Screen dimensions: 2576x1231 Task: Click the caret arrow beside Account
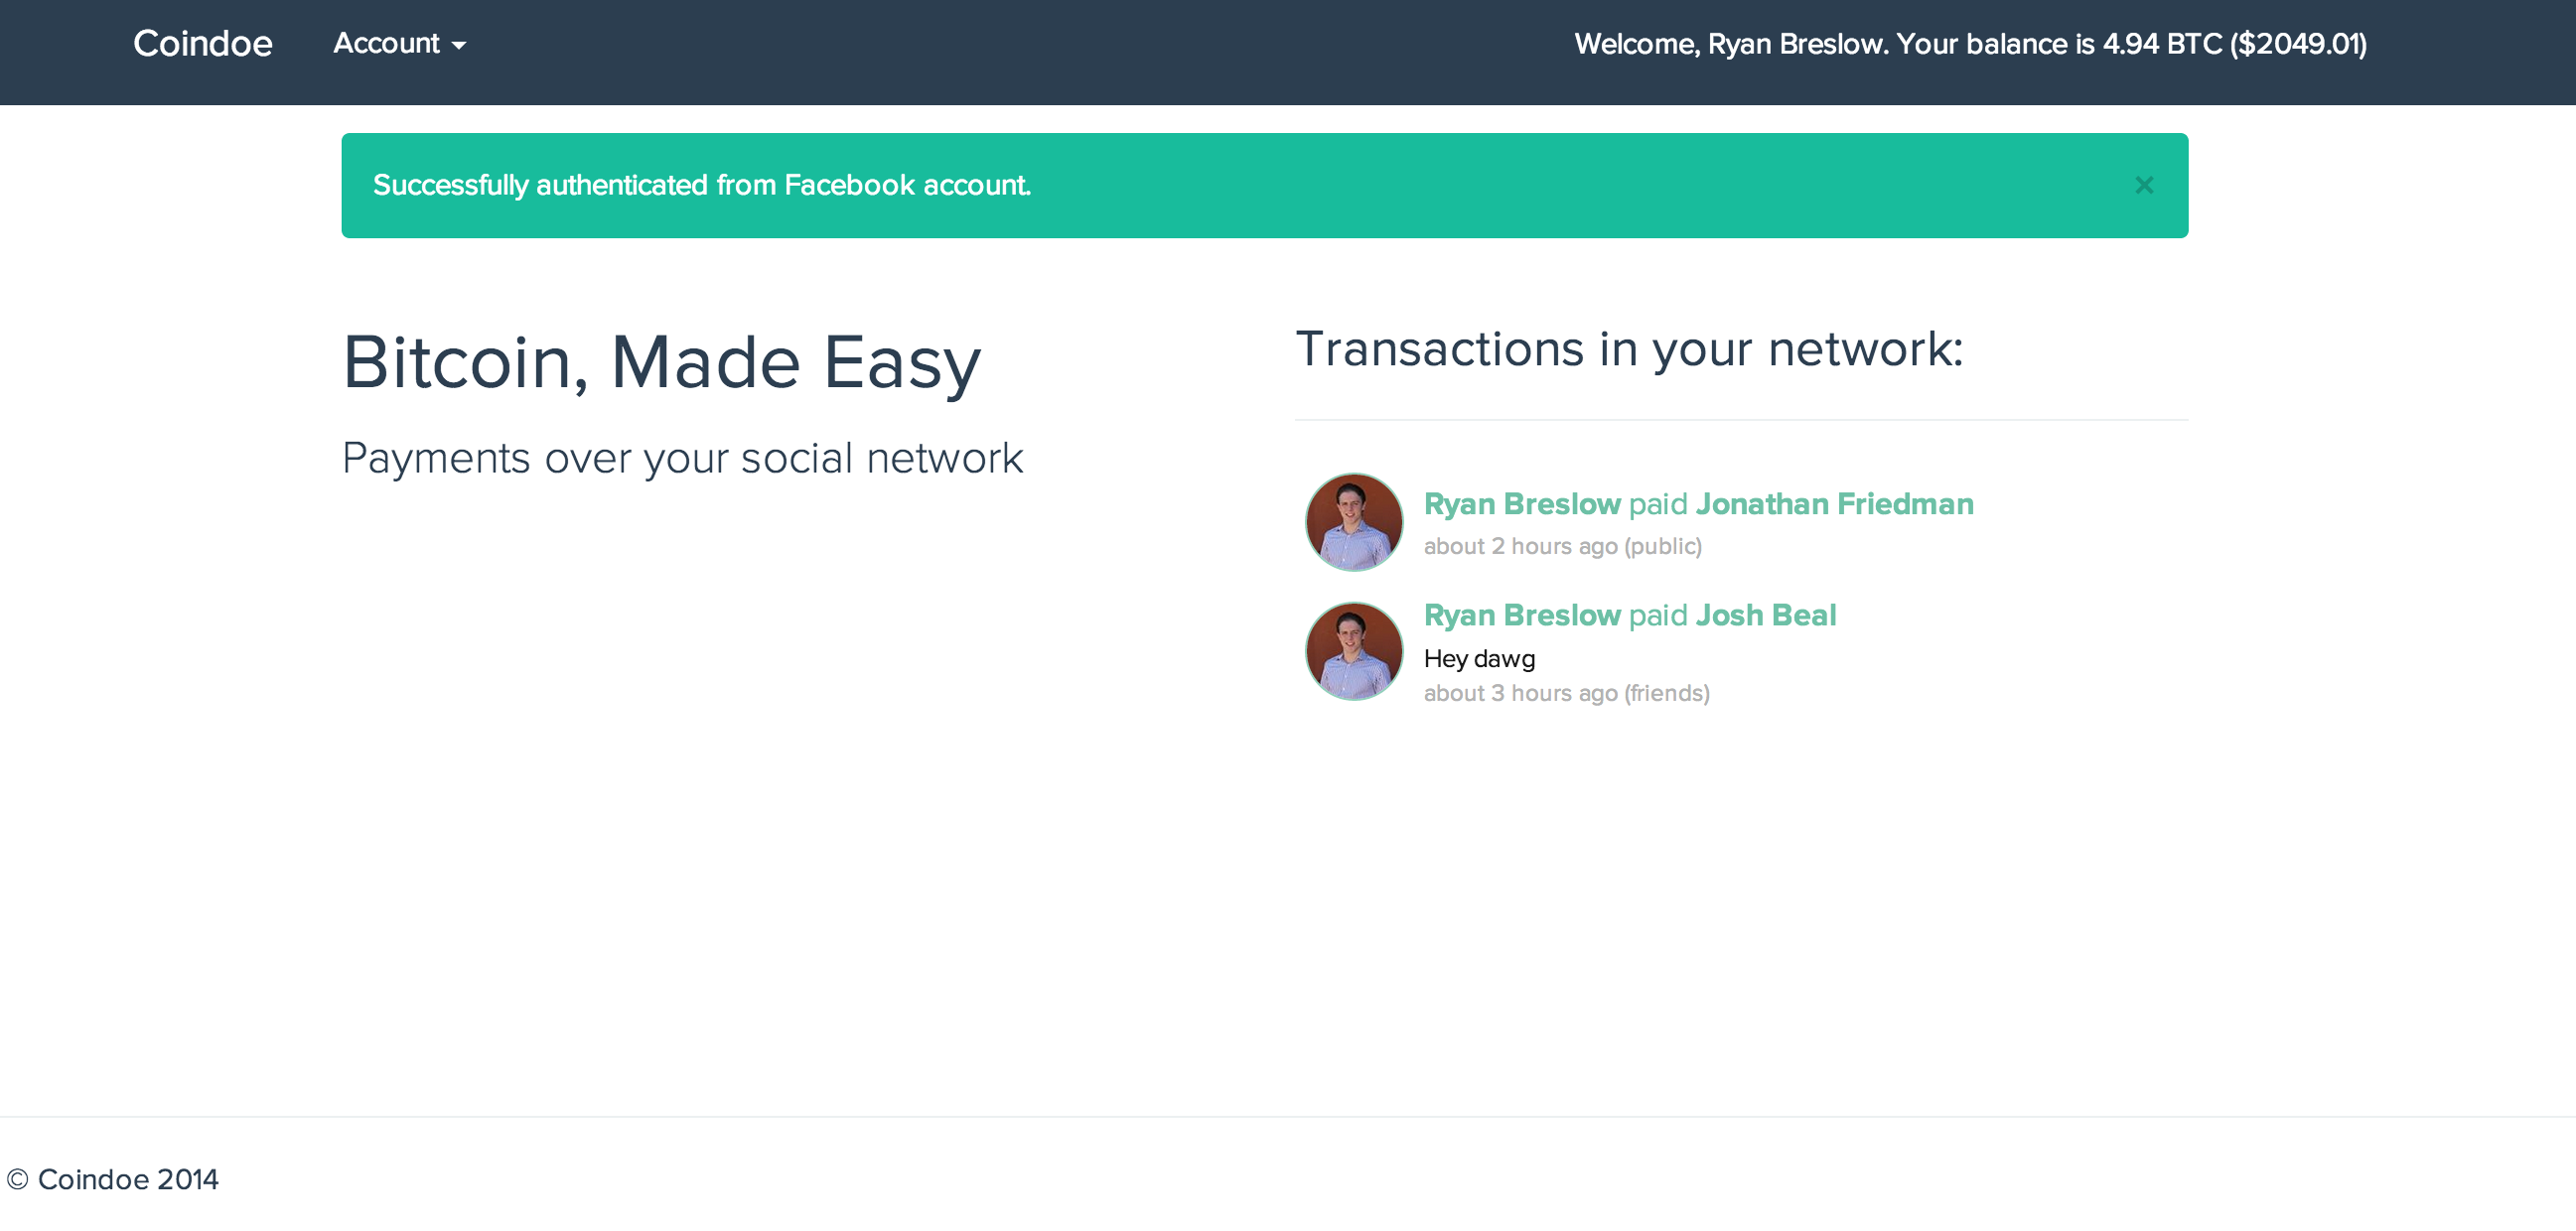pyautogui.click(x=459, y=46)
